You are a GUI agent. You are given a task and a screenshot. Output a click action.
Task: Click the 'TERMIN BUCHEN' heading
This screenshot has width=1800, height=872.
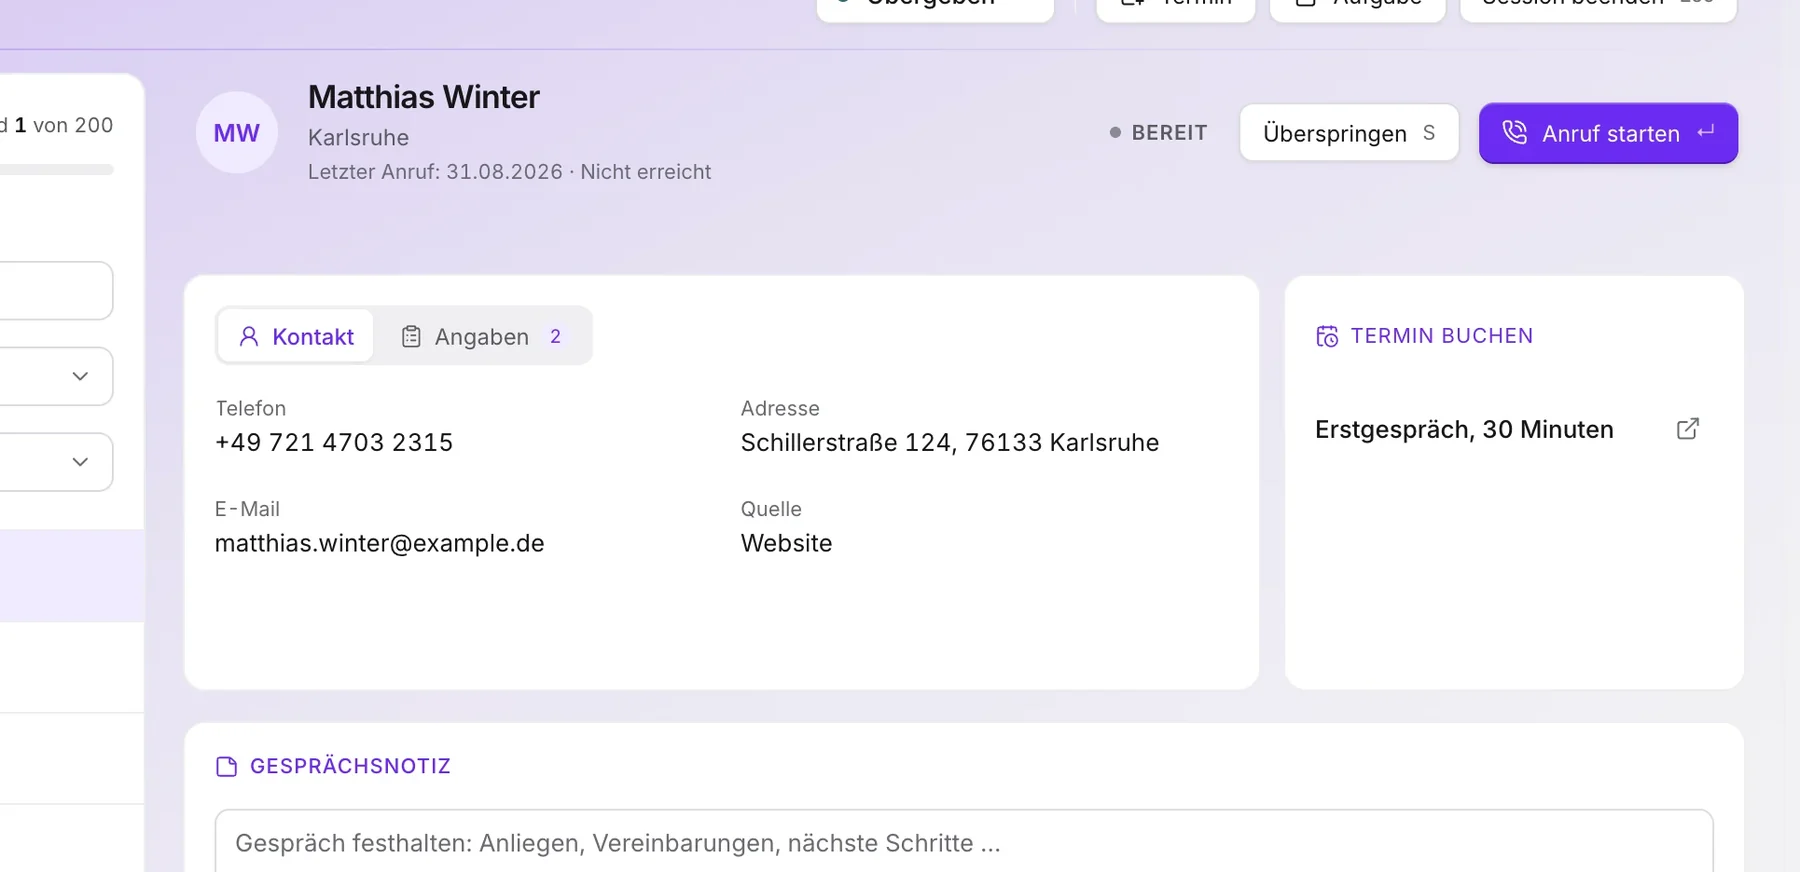(1442, 337)
